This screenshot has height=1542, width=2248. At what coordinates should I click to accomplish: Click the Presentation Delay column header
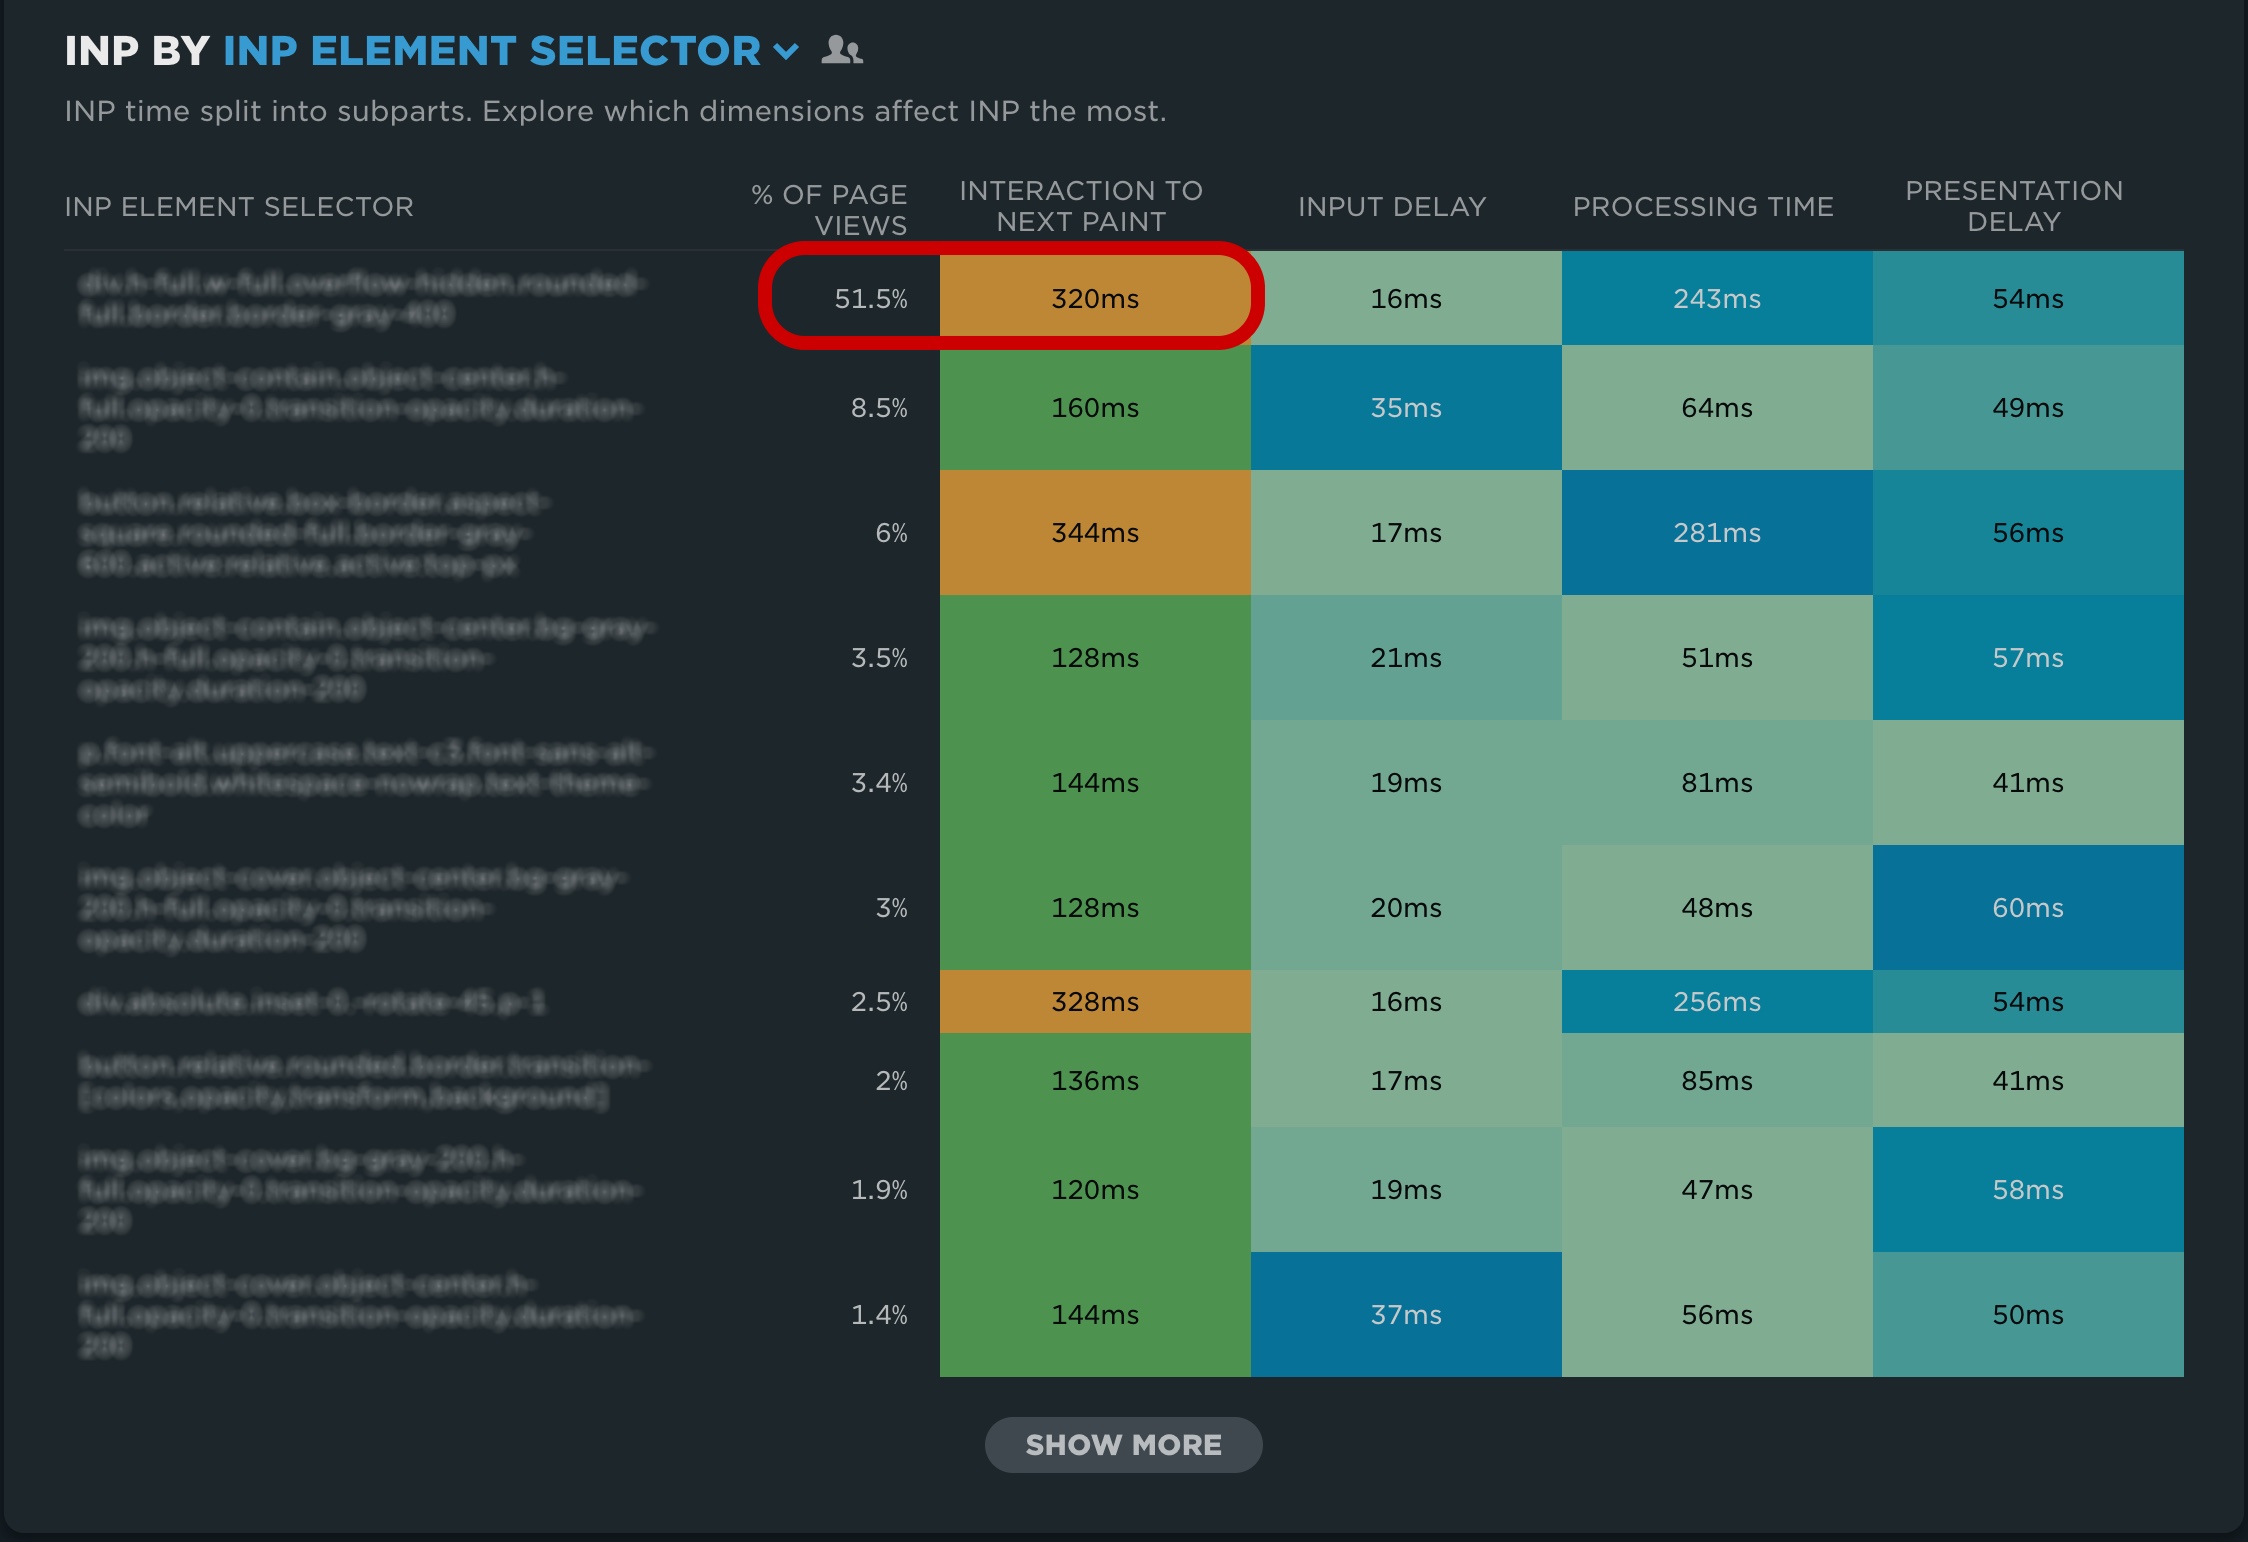click(2013, 206)
